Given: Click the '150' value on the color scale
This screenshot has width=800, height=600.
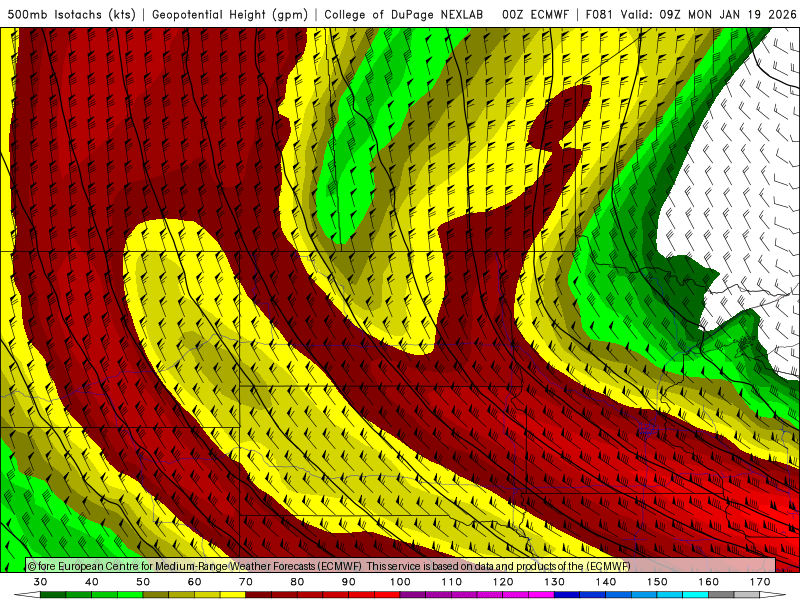Looking at the screenshot, I should tap(657, 582).
